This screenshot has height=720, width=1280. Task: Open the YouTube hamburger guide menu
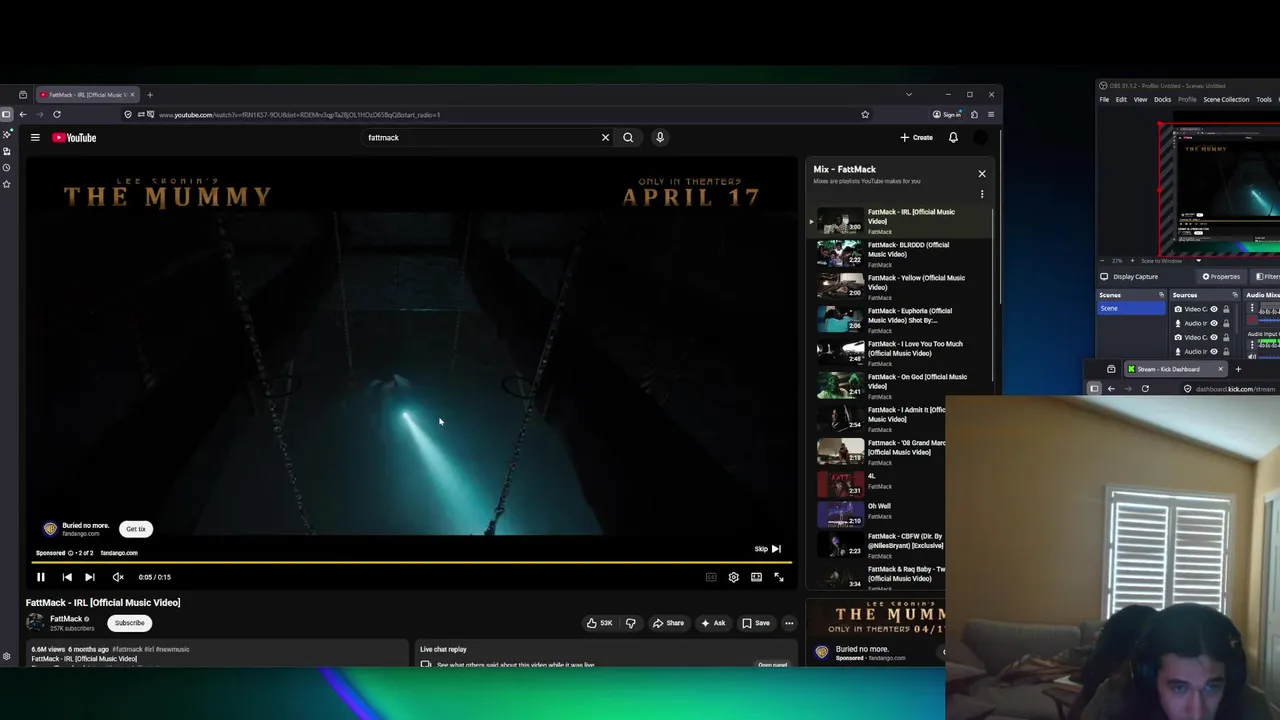coord(35,138)
